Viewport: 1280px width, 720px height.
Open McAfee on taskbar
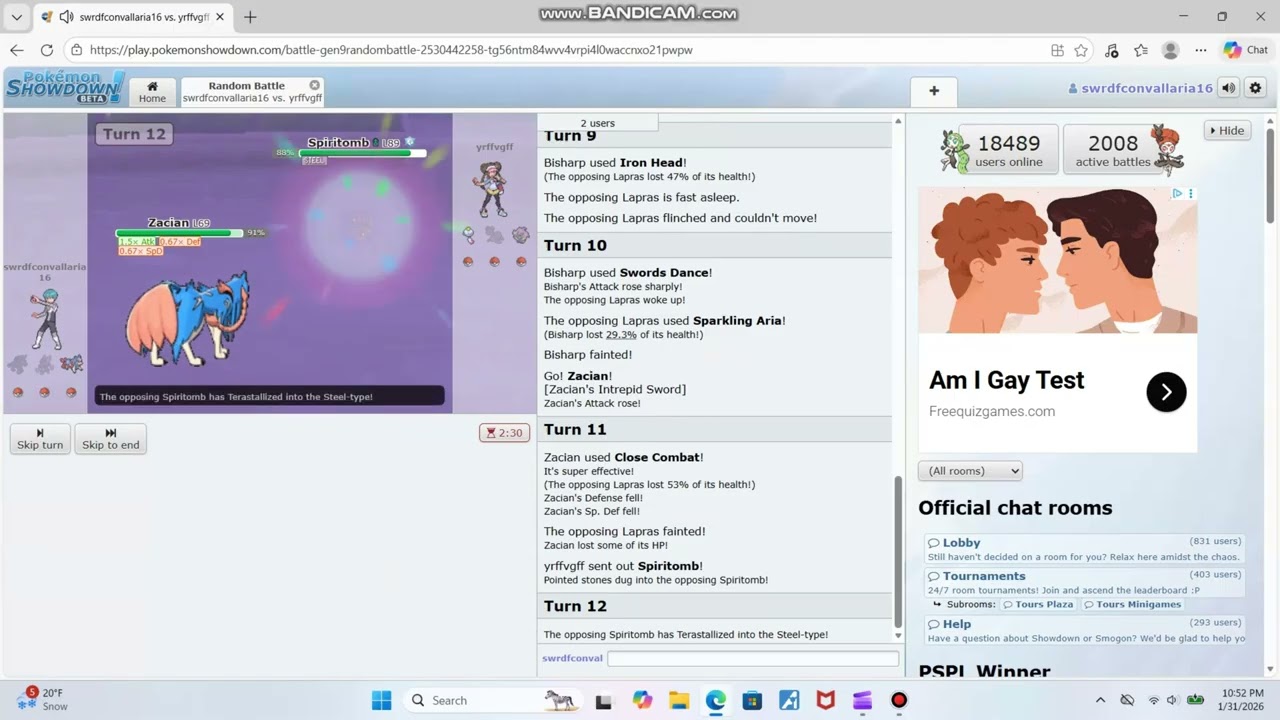pyautogui.click(x=826, y=700)
